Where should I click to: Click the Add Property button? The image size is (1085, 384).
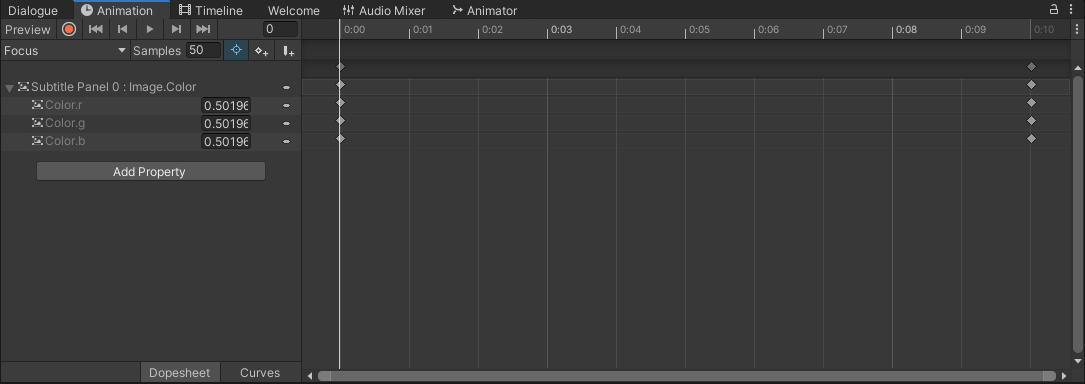point(151,172)
